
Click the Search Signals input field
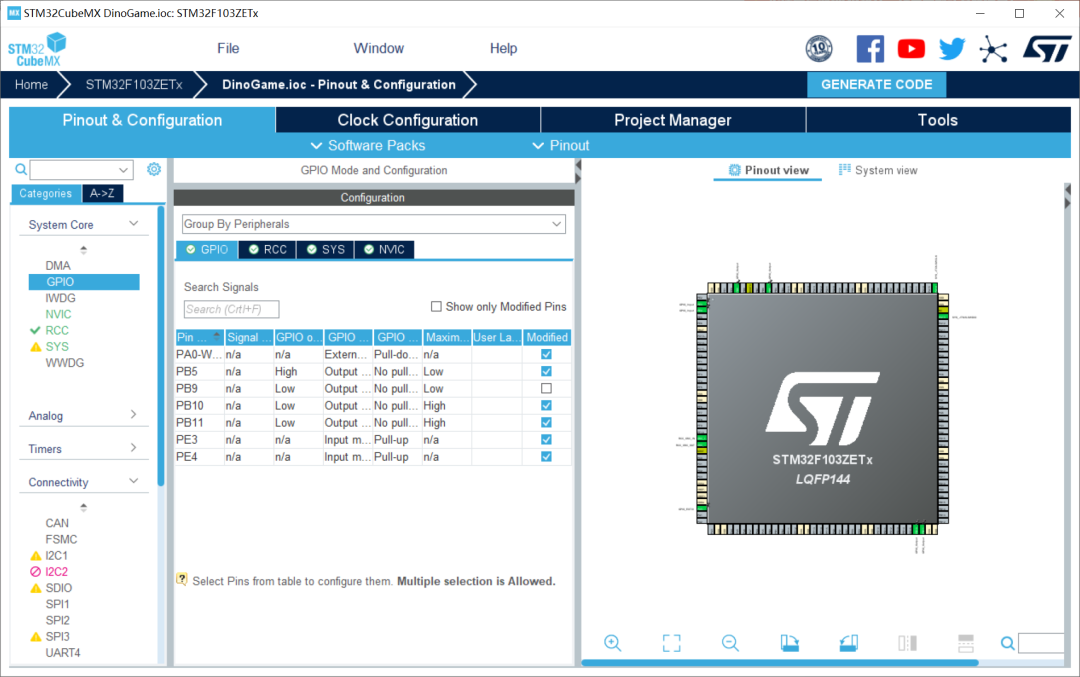pos(231,309)
